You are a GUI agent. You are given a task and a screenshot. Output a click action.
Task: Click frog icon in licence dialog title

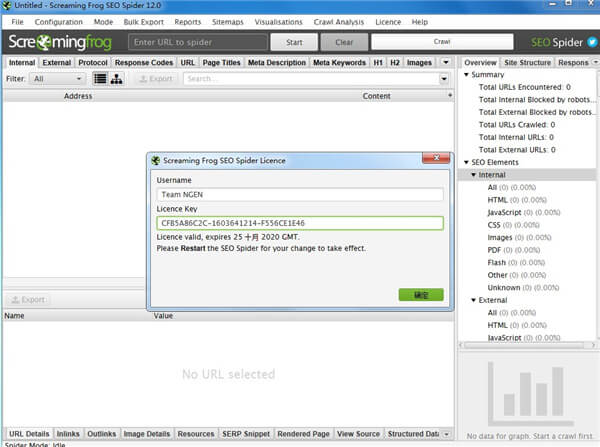[x=156, y=160]
